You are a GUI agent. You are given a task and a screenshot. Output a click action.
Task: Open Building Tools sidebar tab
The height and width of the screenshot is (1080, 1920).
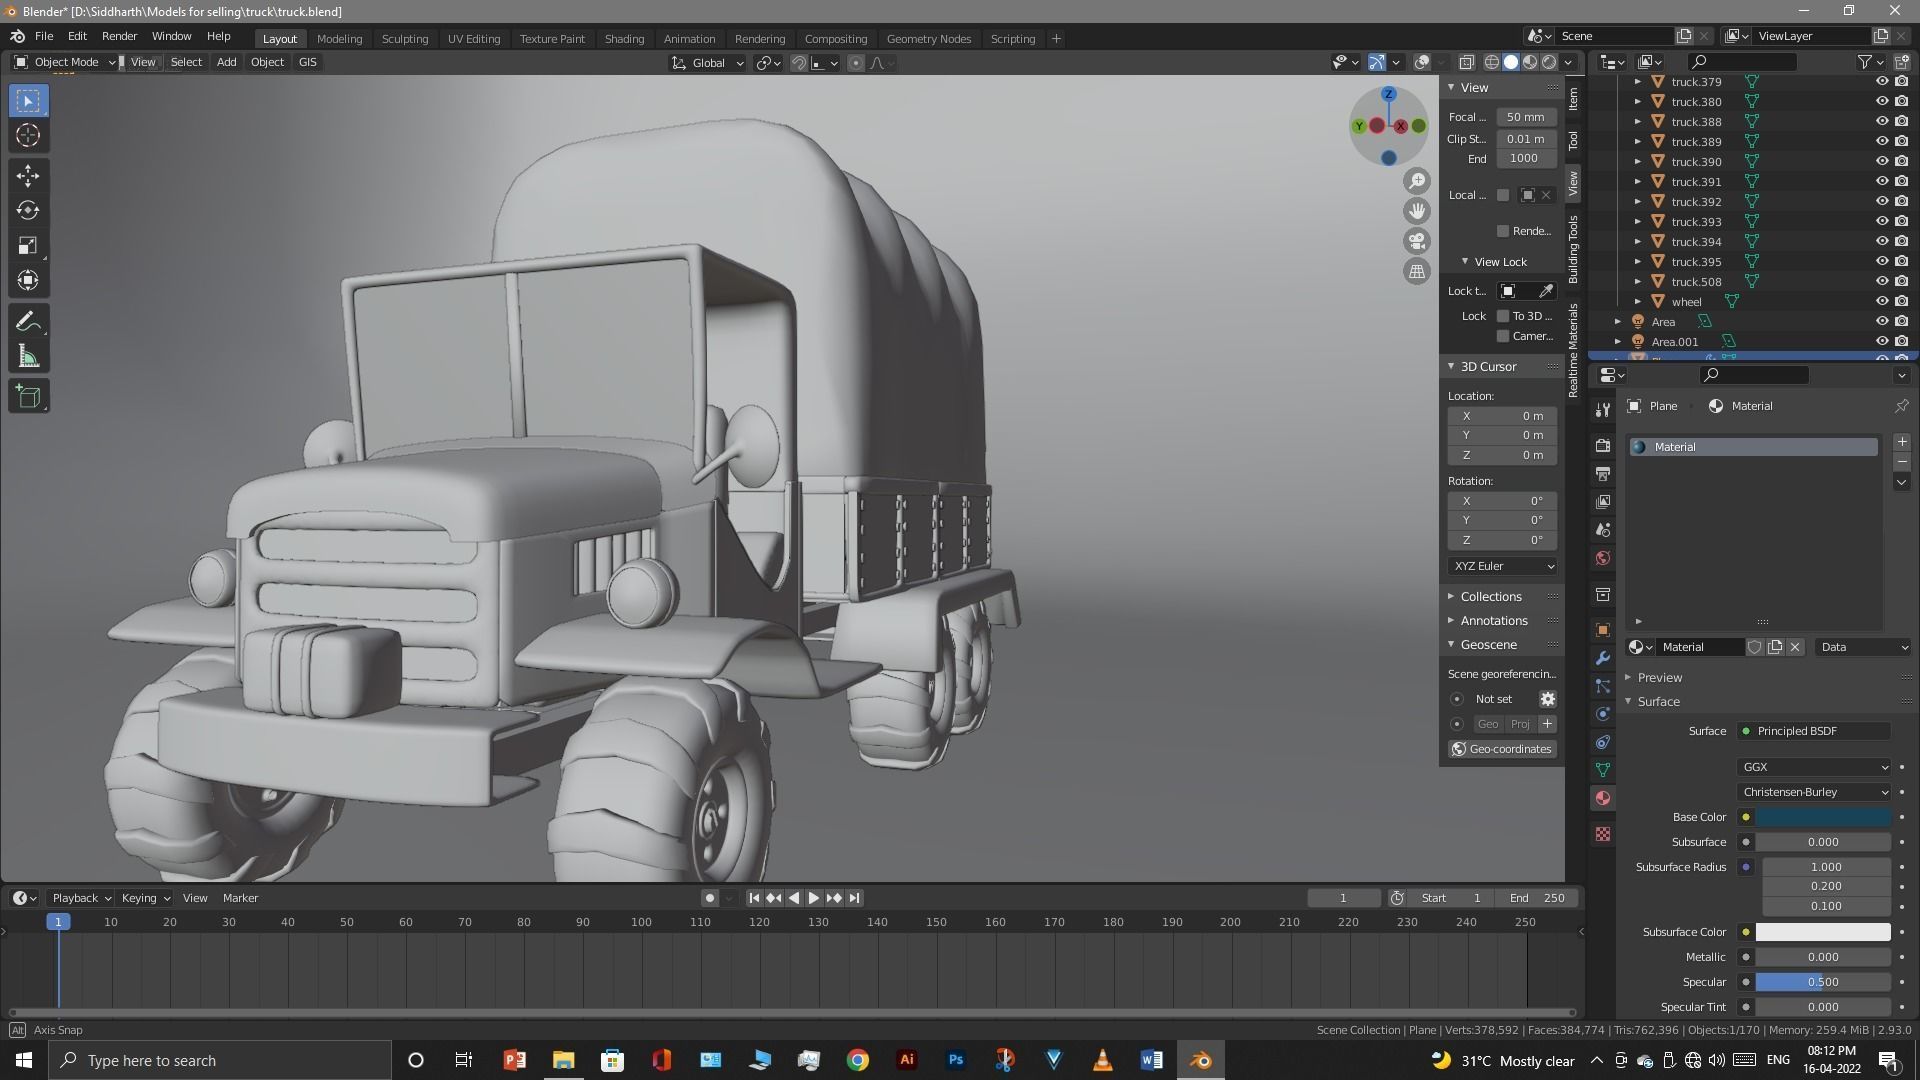1574,249
